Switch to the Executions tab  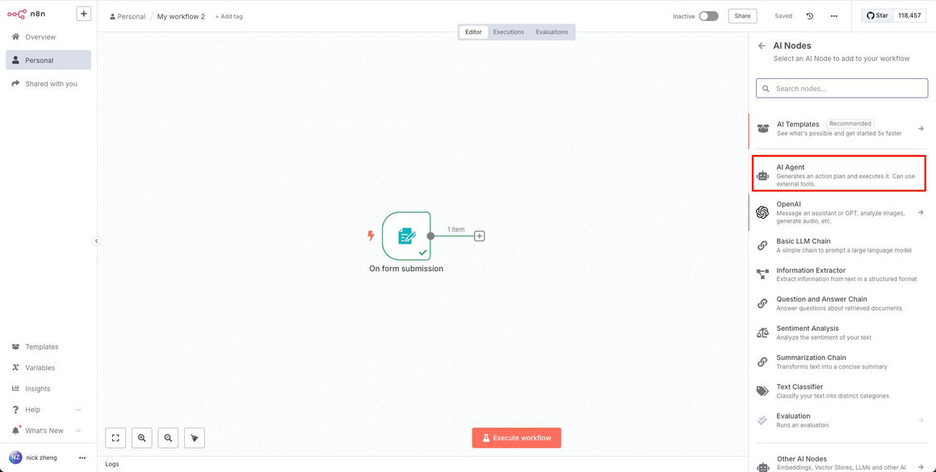click(x=509, y=32)
